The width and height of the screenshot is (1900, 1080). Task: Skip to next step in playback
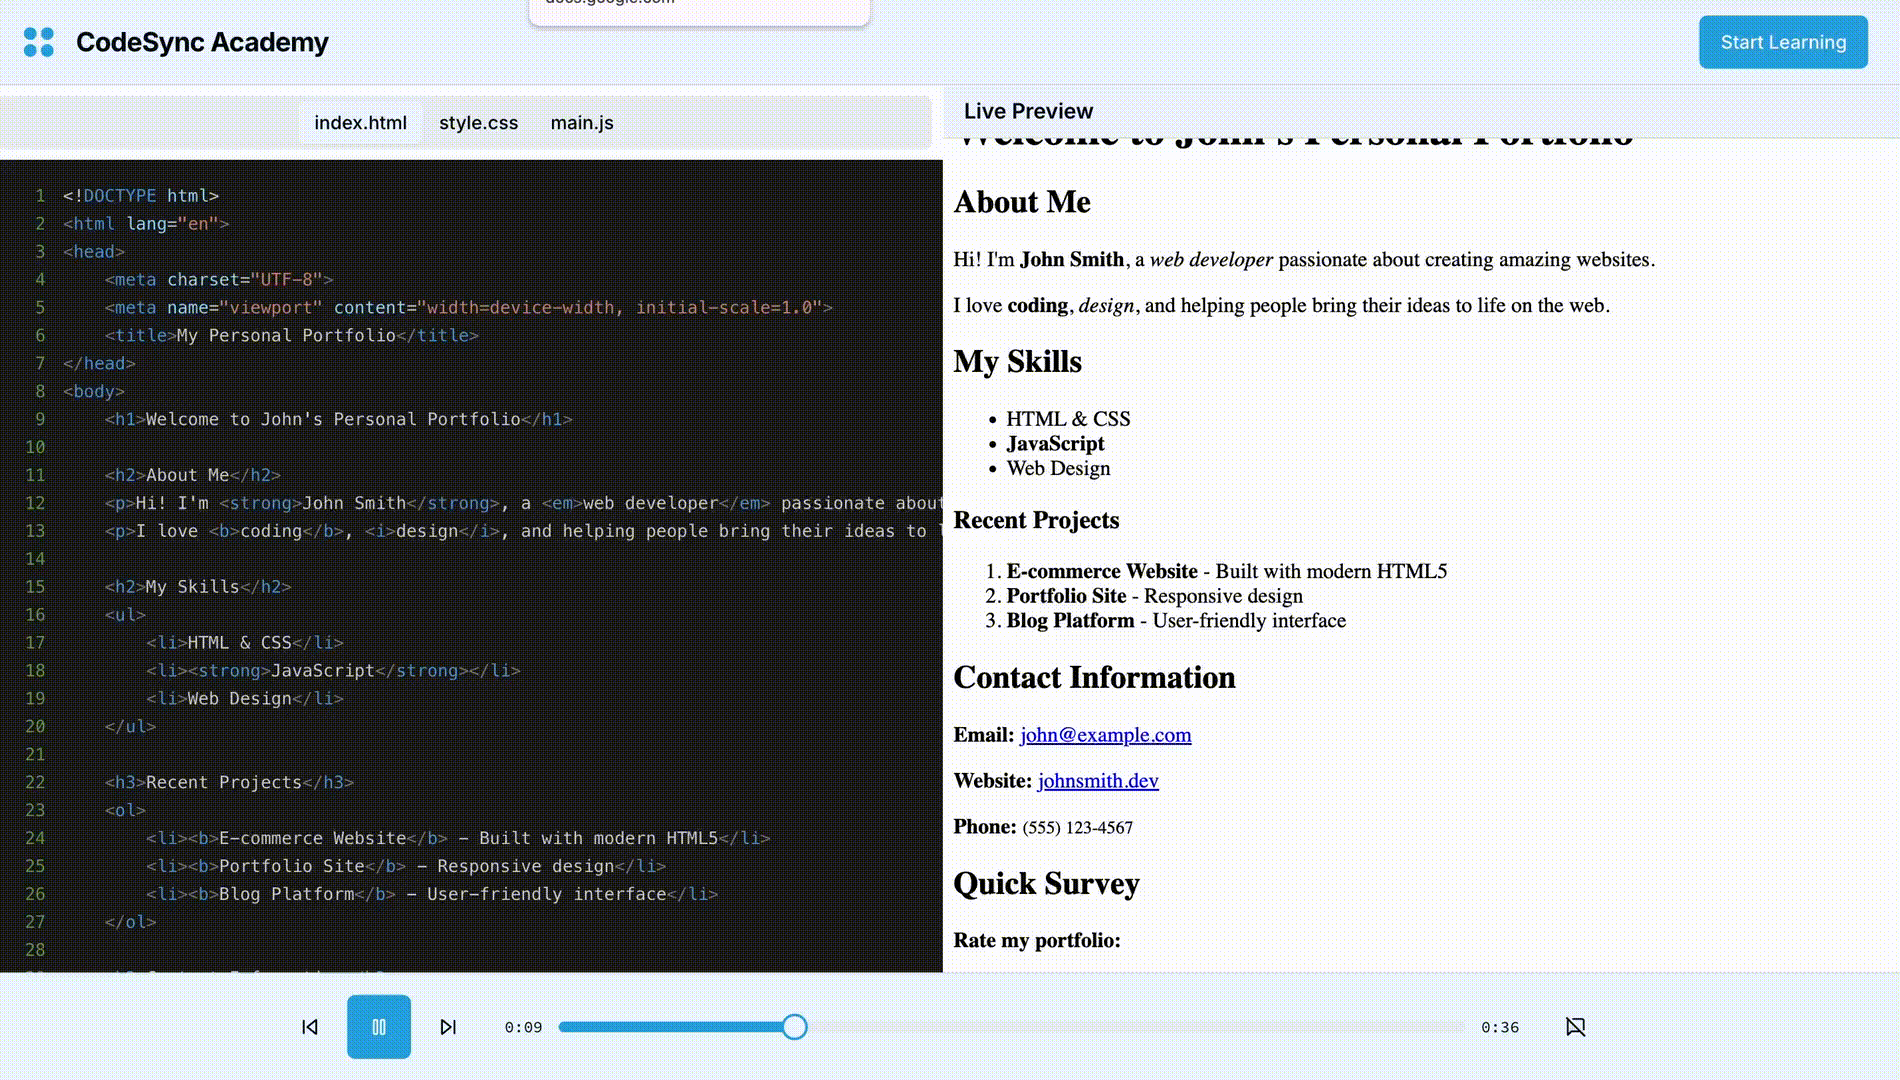448,1027
